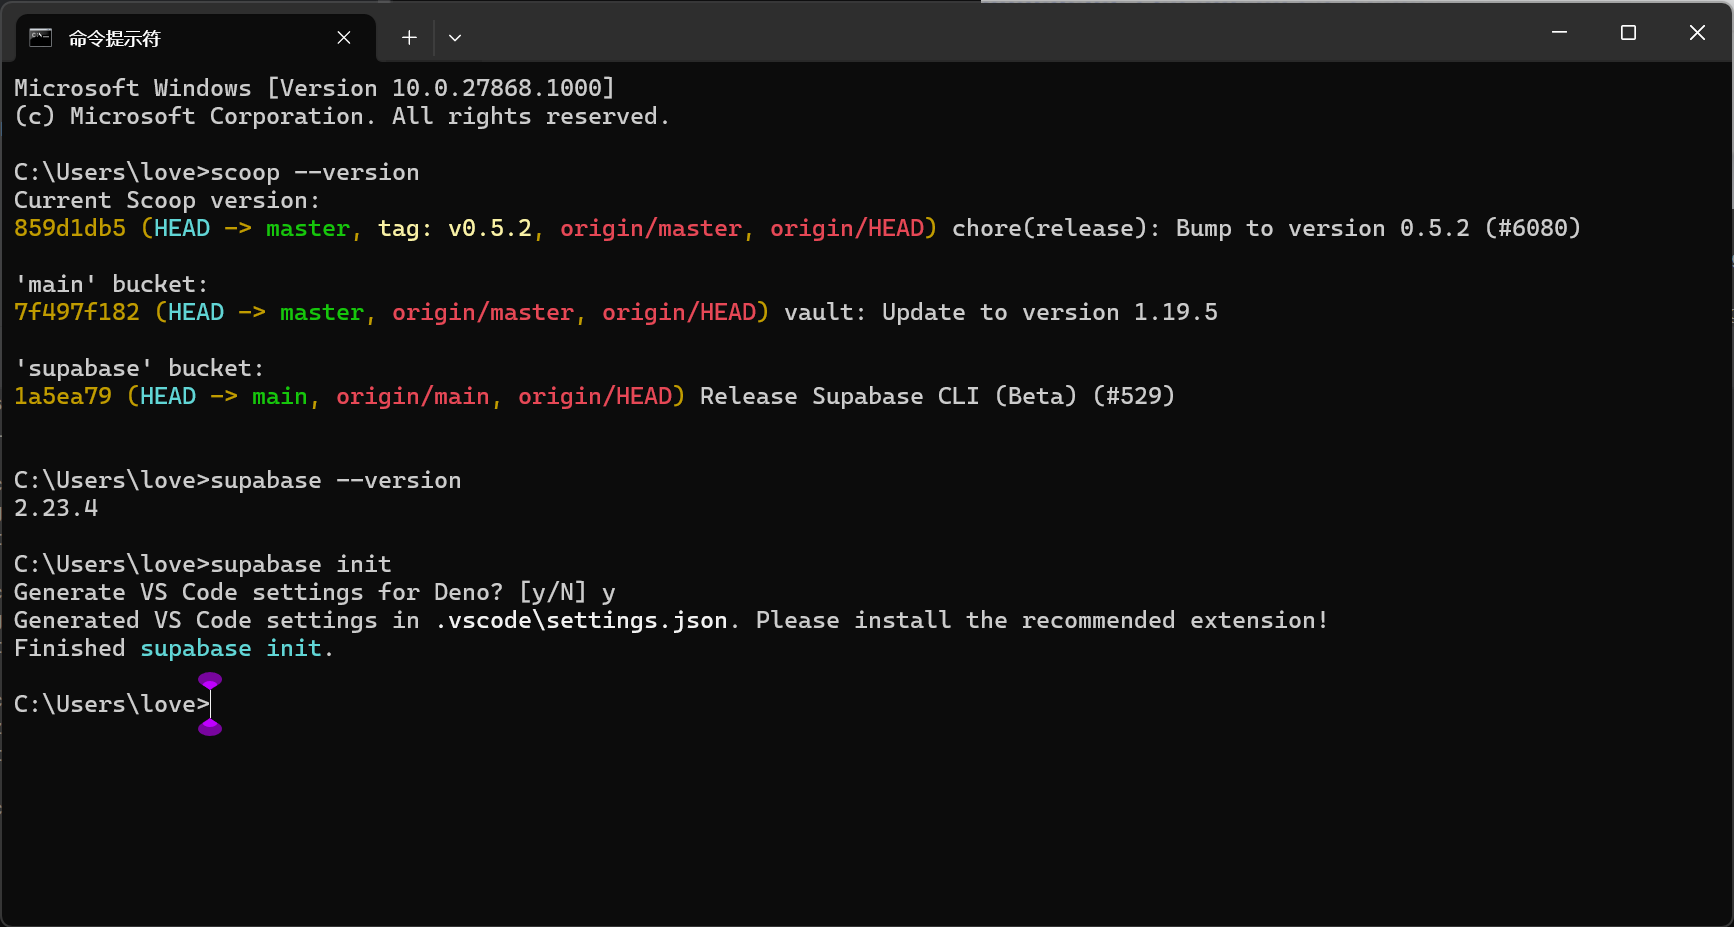Click the commit hash 859d1db5

(x=70, y=228)
